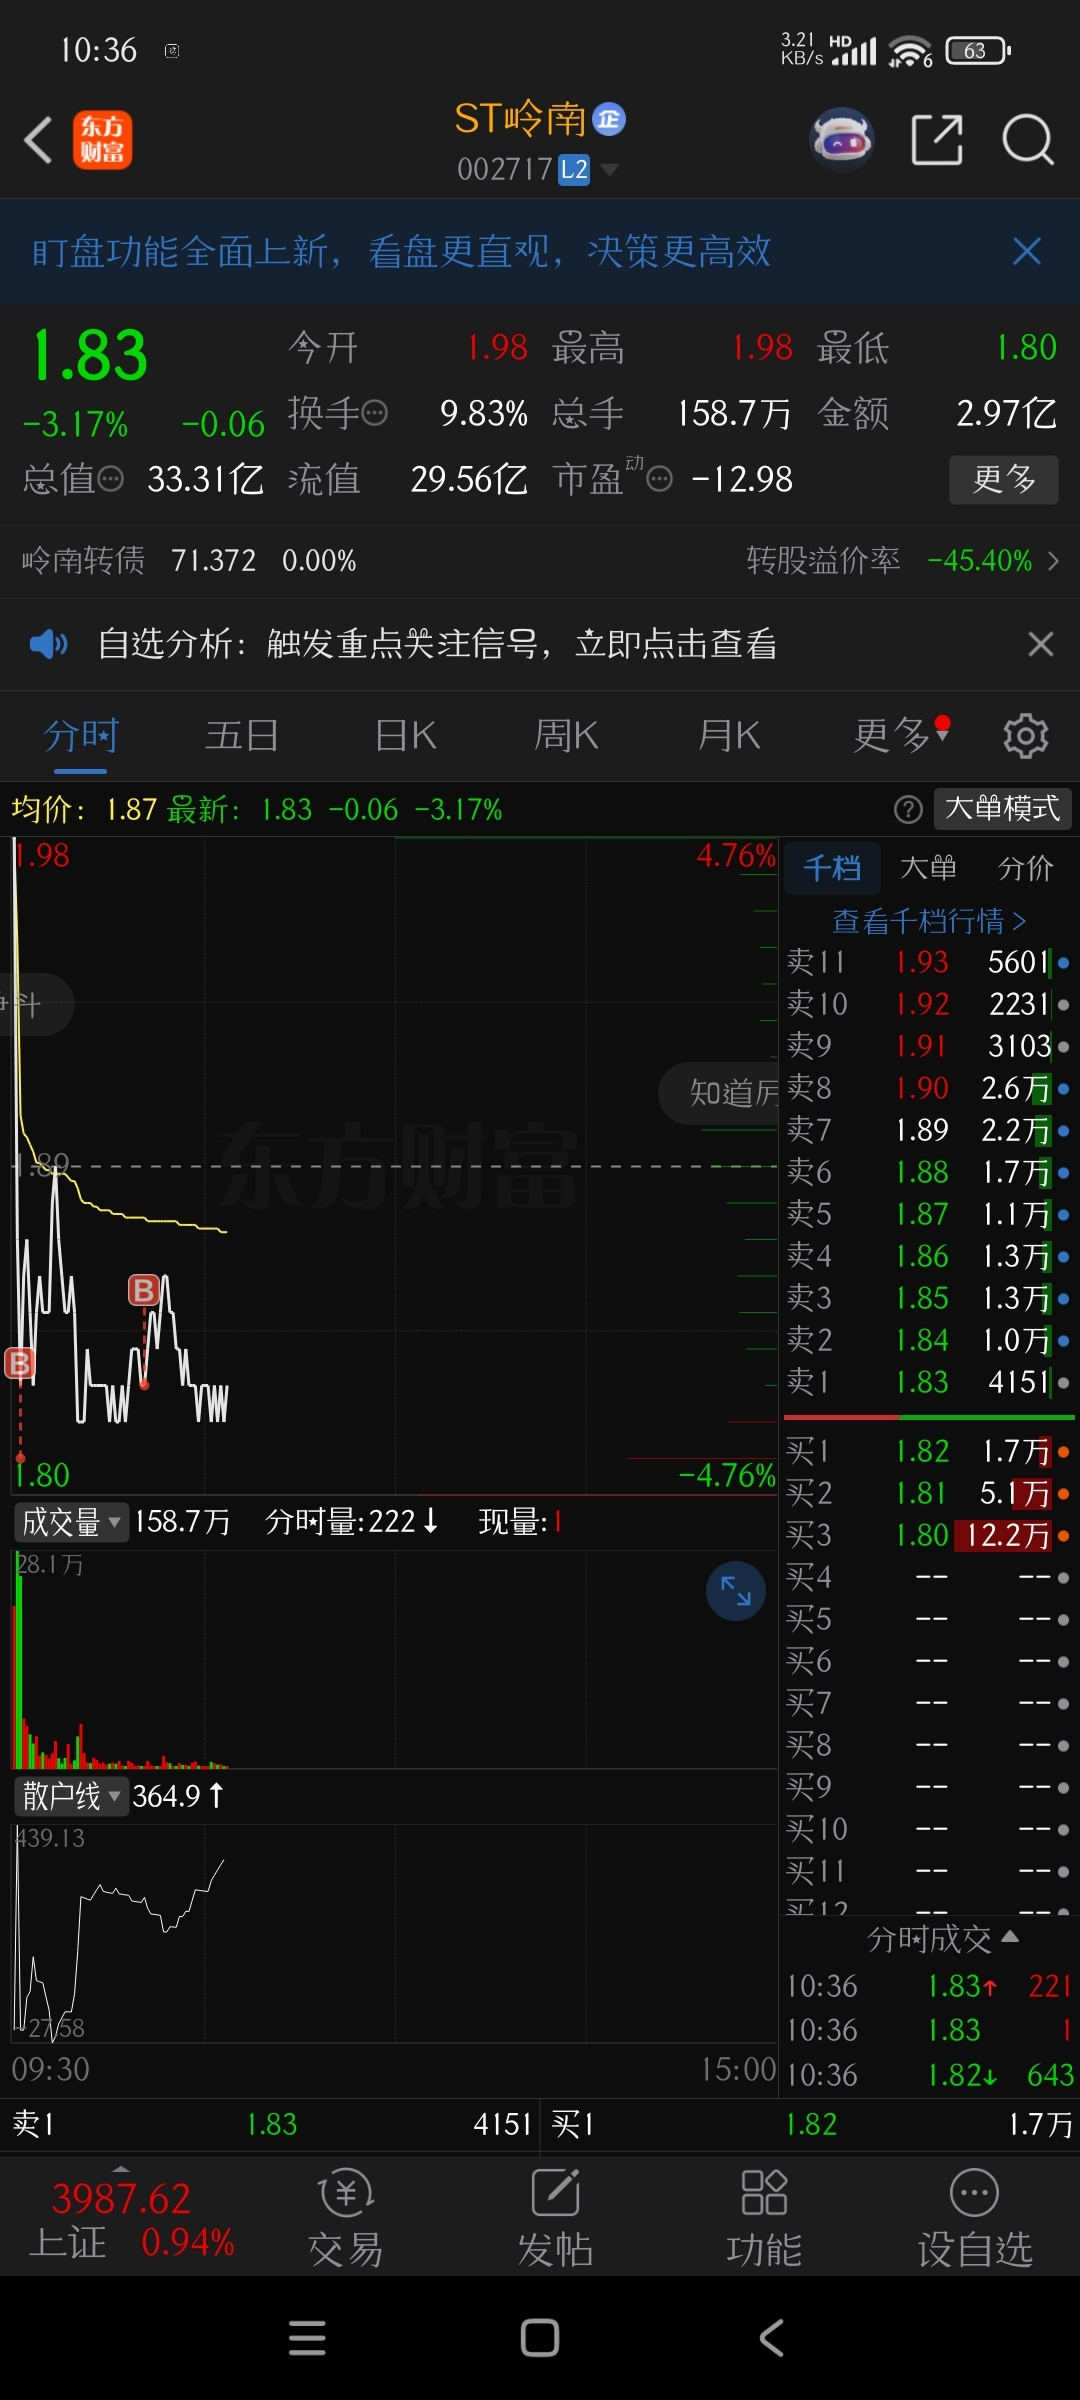The height and width of the screenshot is (2400, 1080).
Task: Tap the 总值 info circle icon
Action: click(110, 480)
